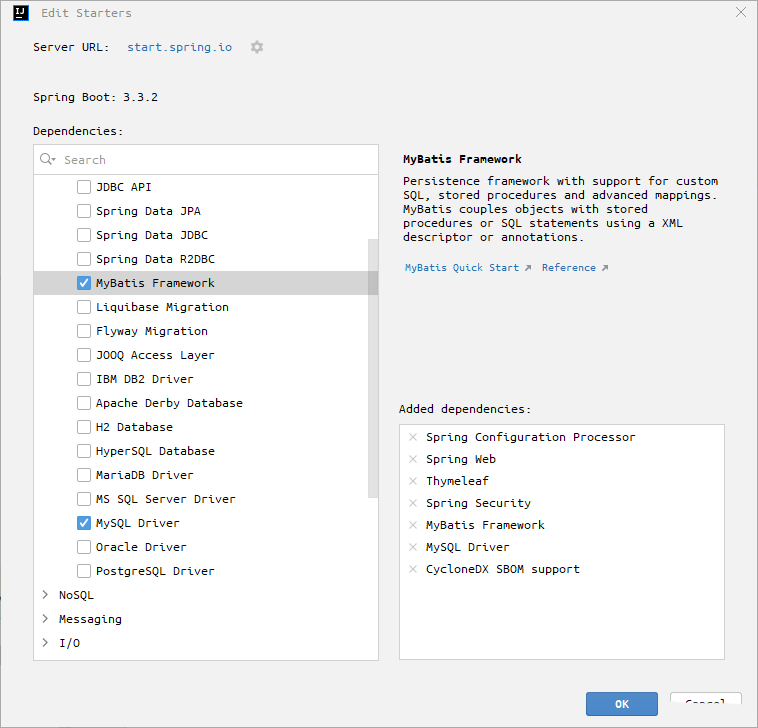Screen dimensions: 758x728
Task: Select HyperSQL Database checkbox
Action: click(84, 451)
